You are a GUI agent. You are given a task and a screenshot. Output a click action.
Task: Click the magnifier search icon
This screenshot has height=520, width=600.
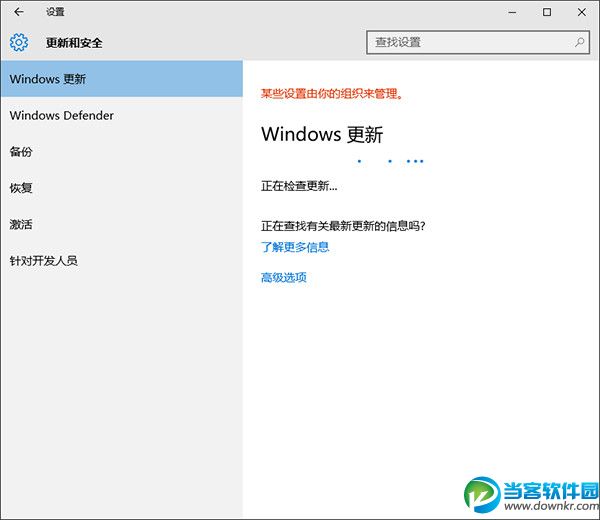[x=579, y=42]
